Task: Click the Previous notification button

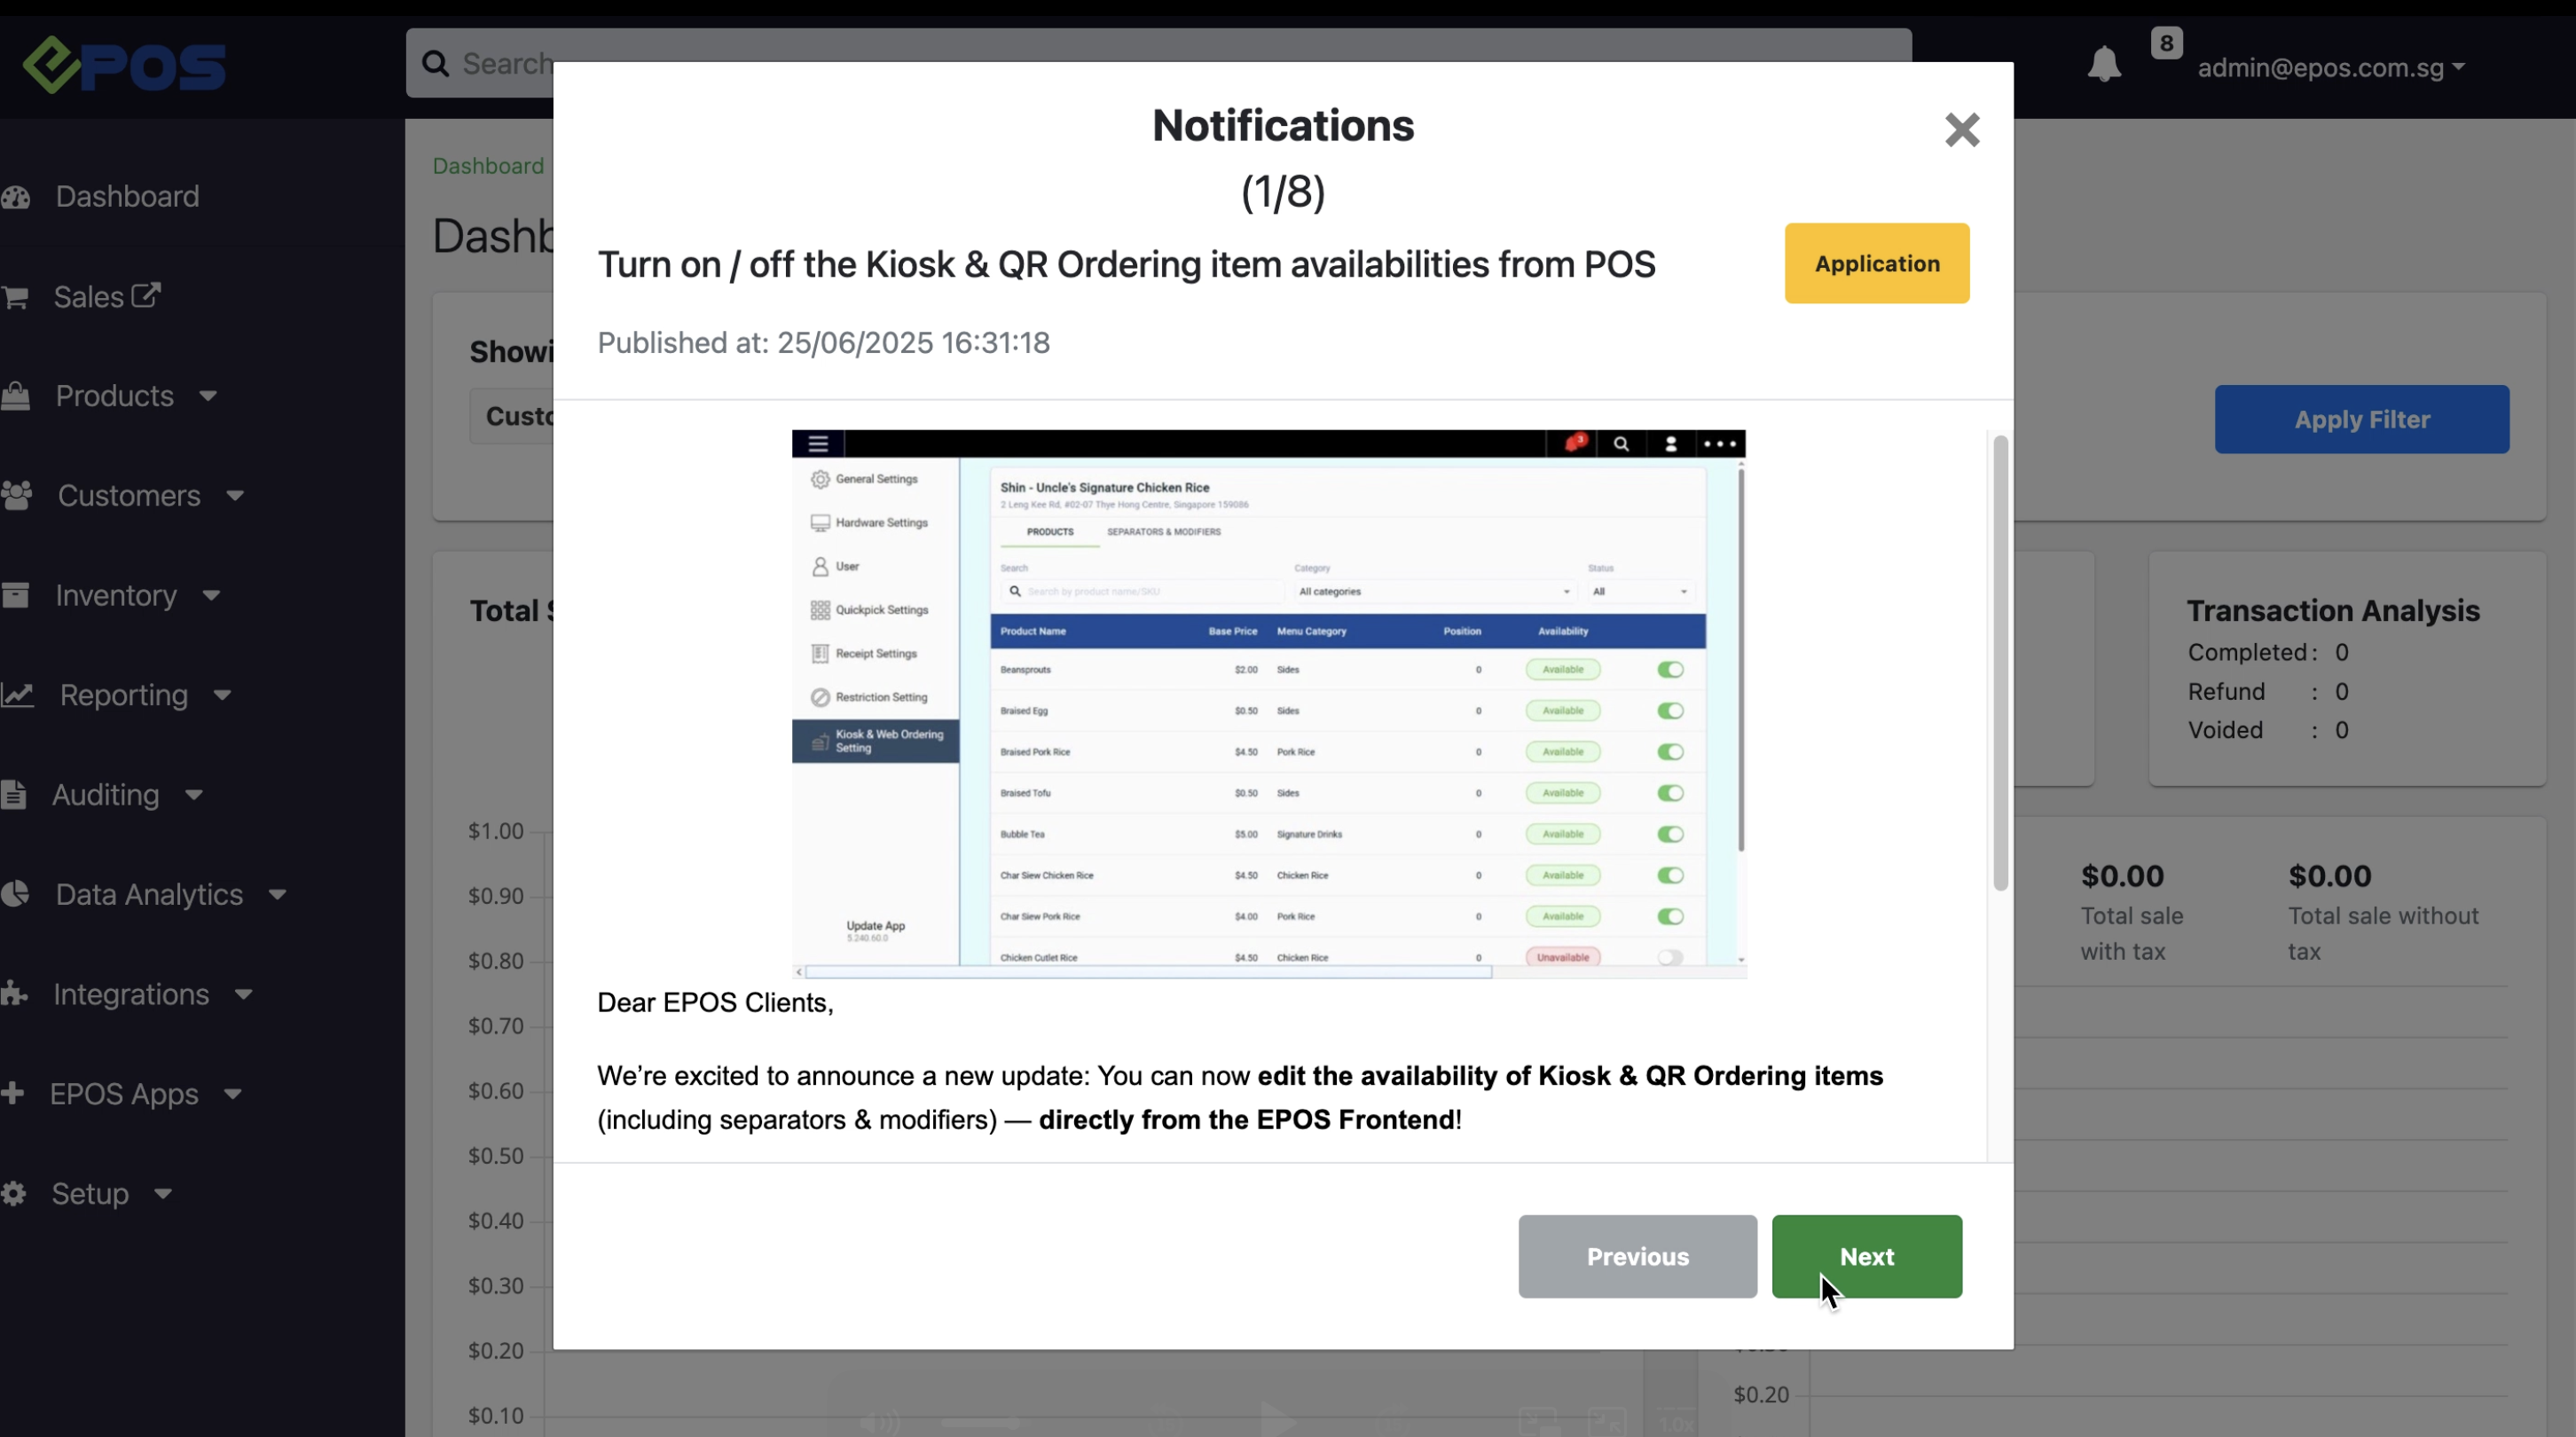Action: [x=1637, y=1256]
